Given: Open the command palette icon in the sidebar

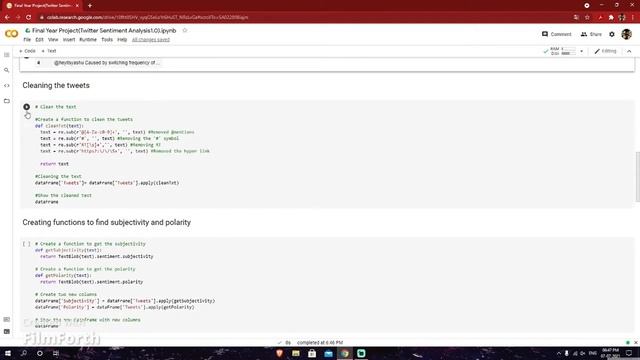Looking at the screenshot, I should tap(7, 320).
